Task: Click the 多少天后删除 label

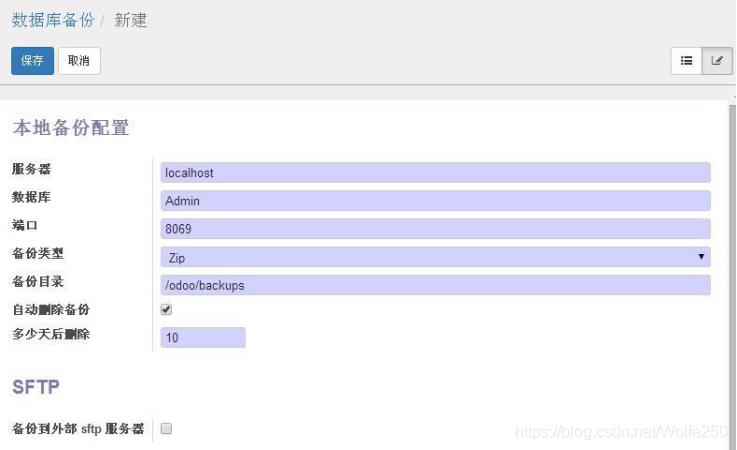Action: pyautogui.click(x=51, y=334)
